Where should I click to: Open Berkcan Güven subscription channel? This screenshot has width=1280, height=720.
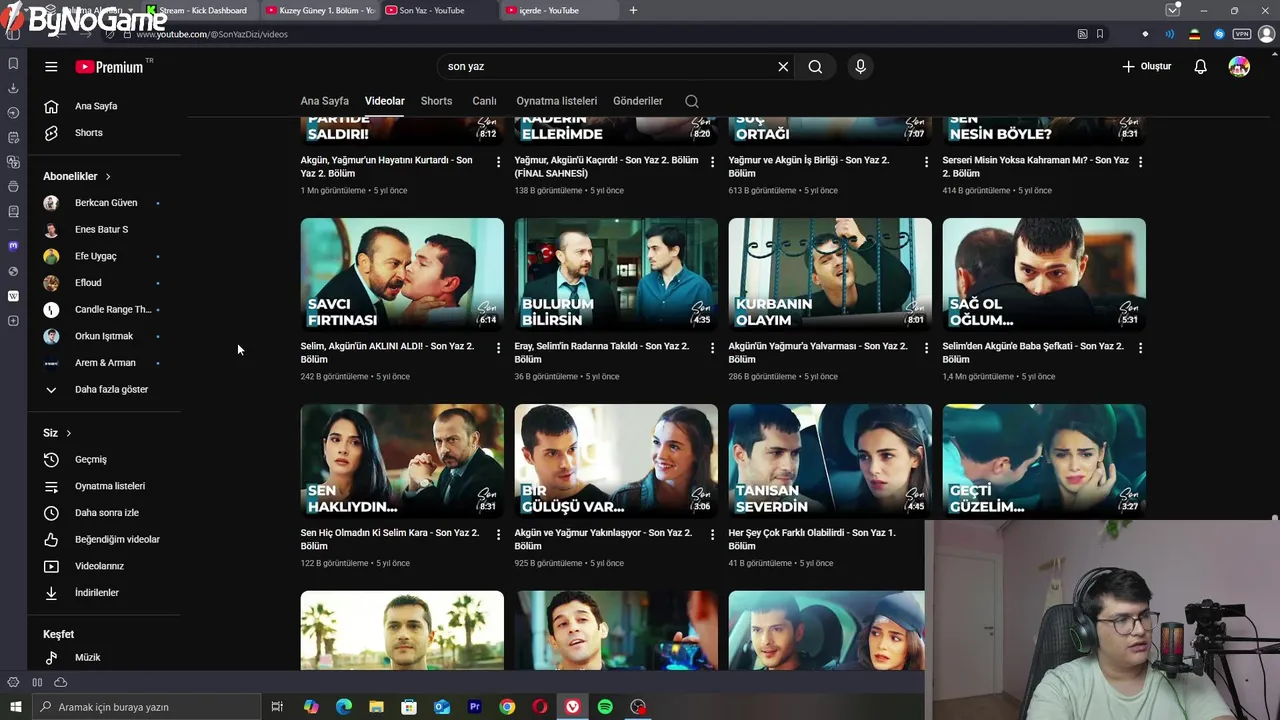point(104,203)
